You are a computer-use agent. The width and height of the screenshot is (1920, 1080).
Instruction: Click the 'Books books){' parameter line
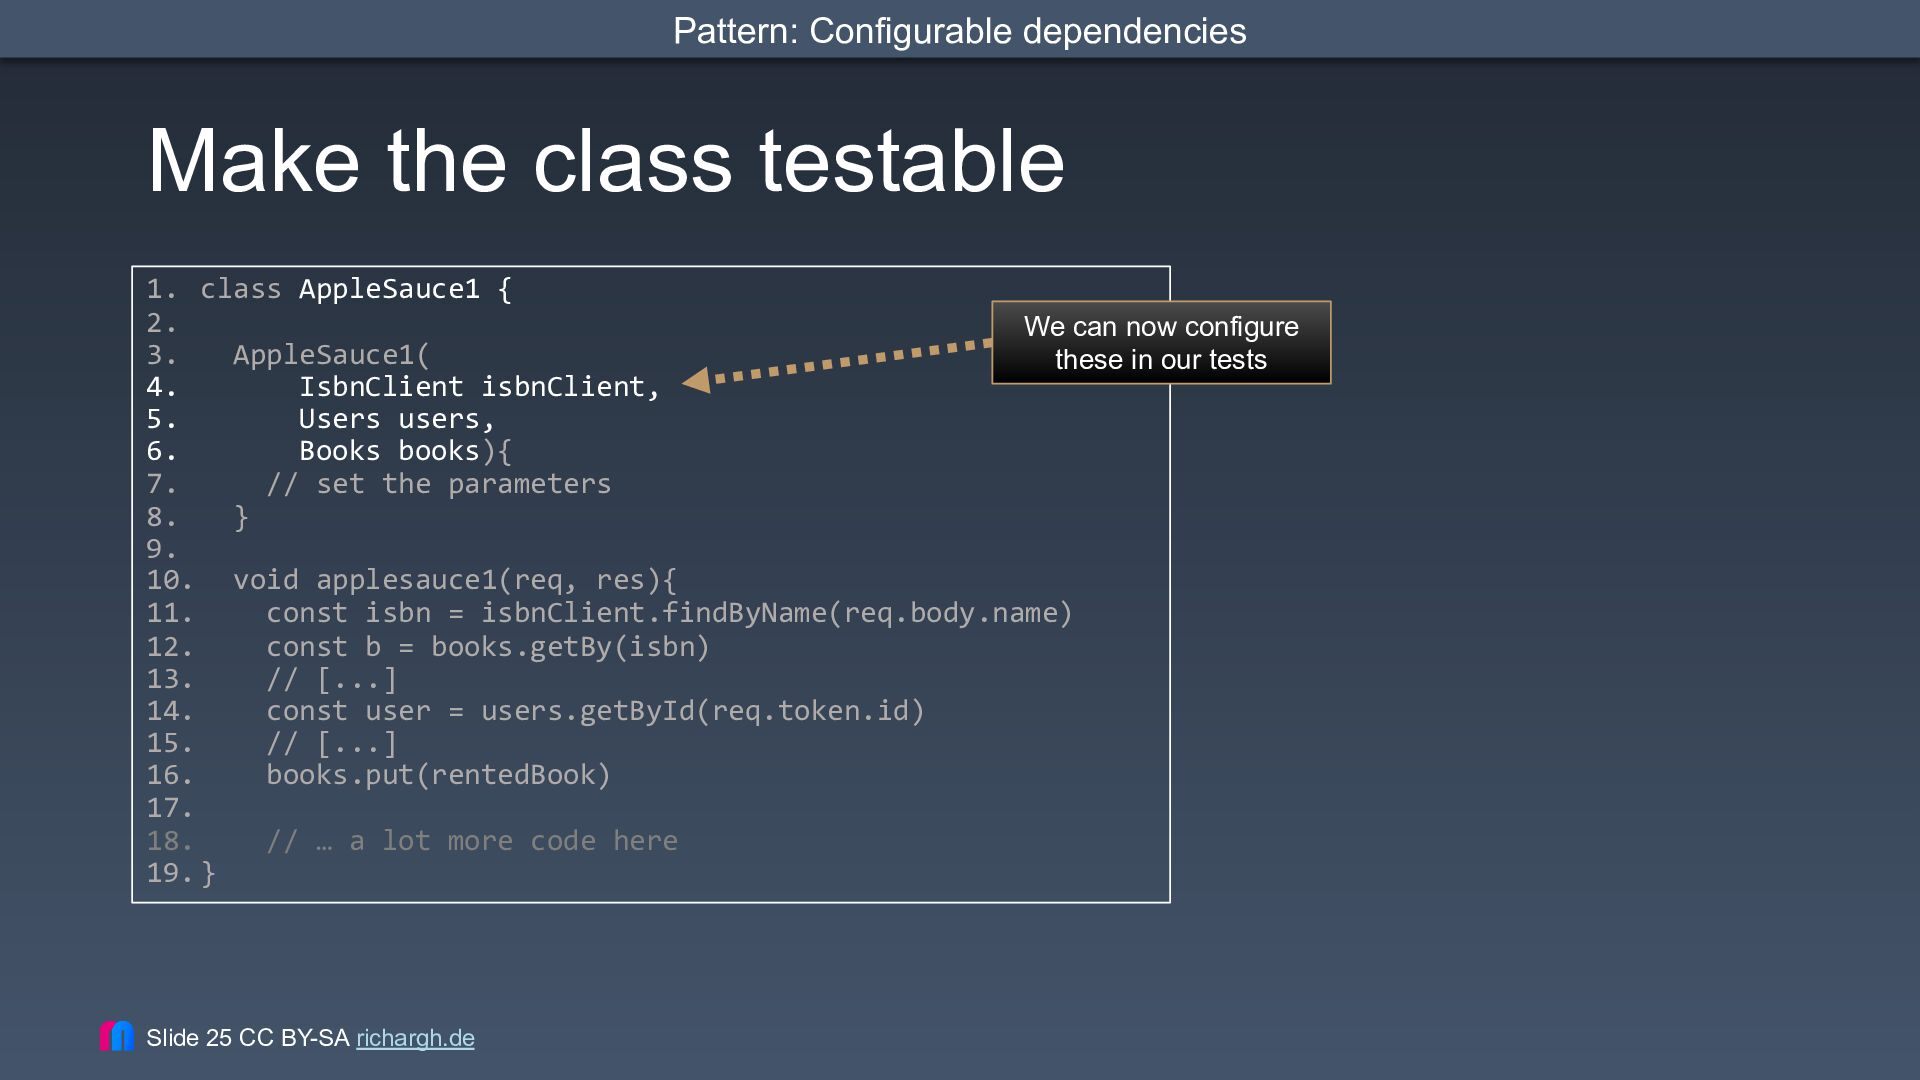point(405,451)
